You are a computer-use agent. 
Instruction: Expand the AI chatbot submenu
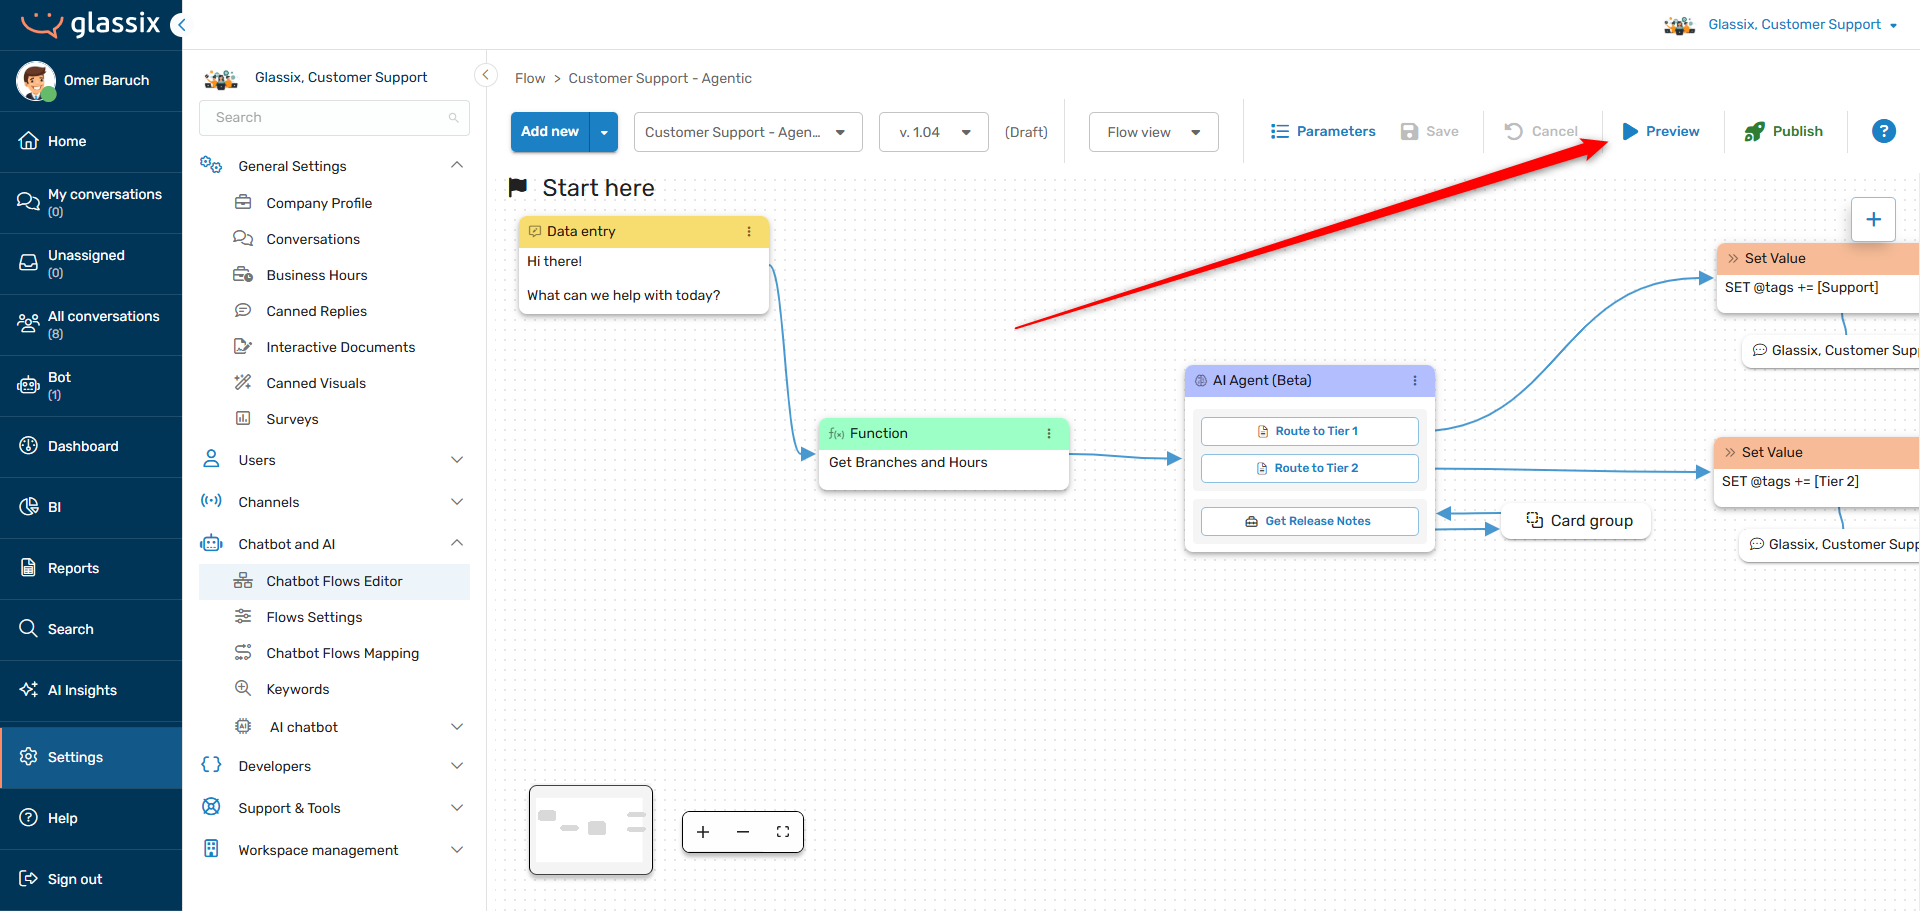click(457, 727)
